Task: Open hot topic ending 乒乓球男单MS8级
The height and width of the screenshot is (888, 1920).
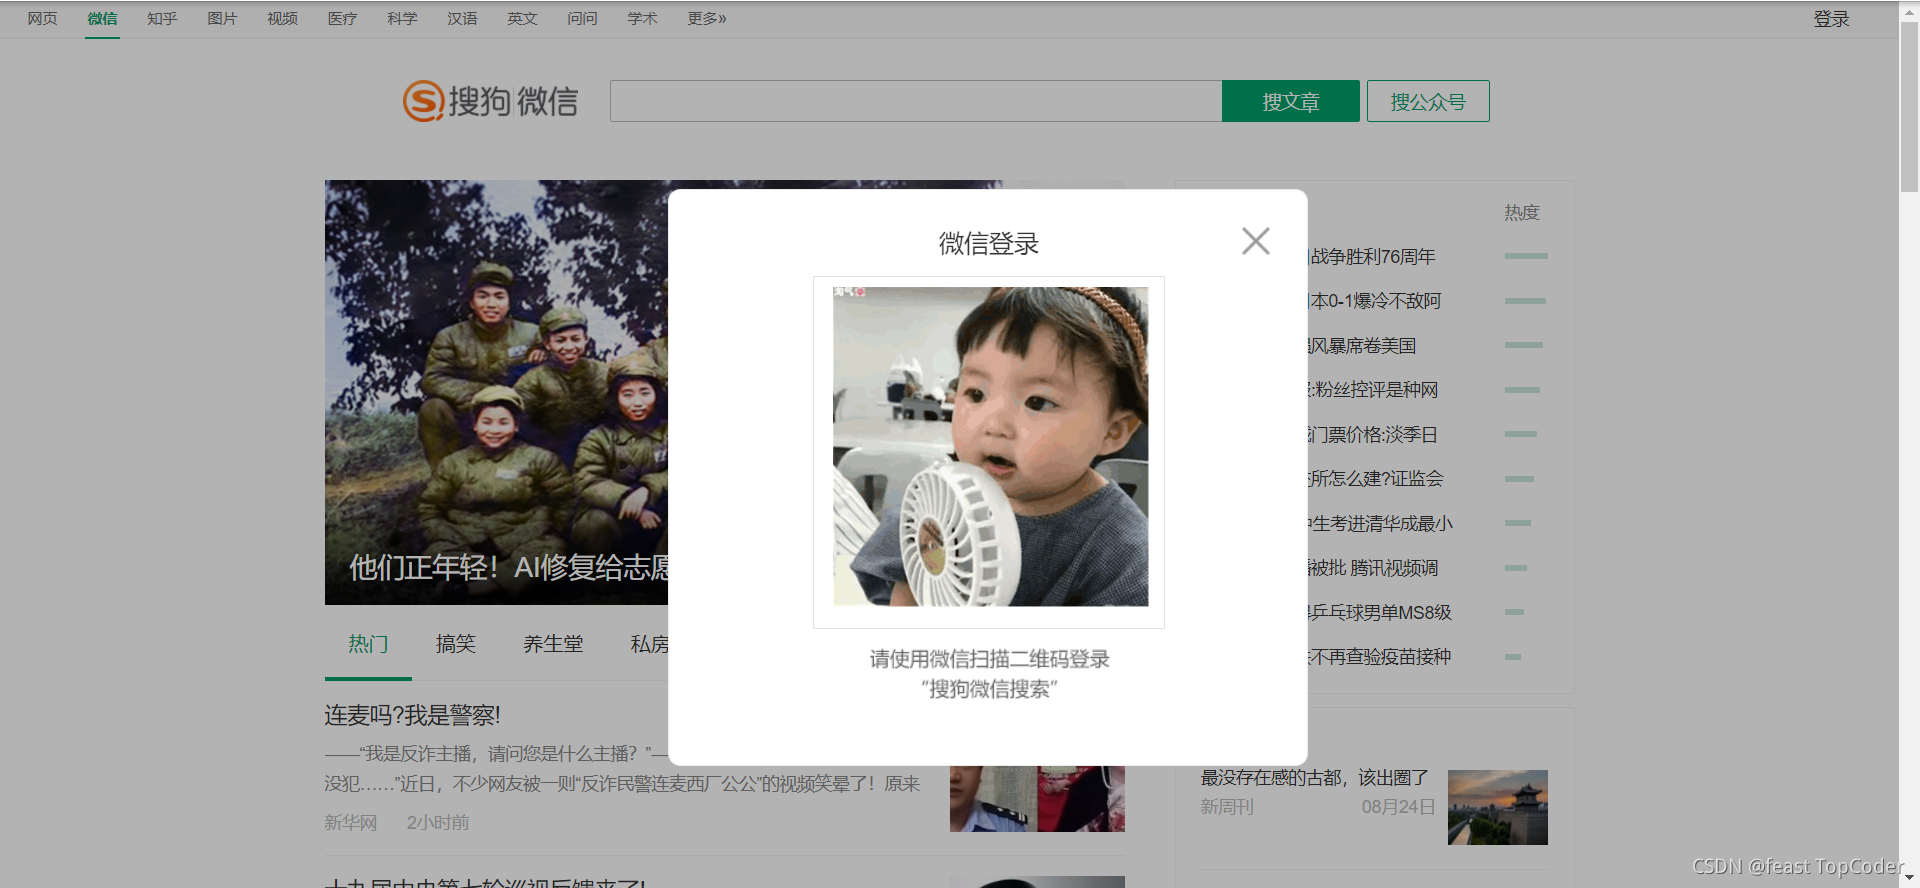Action: (1380, 612)
